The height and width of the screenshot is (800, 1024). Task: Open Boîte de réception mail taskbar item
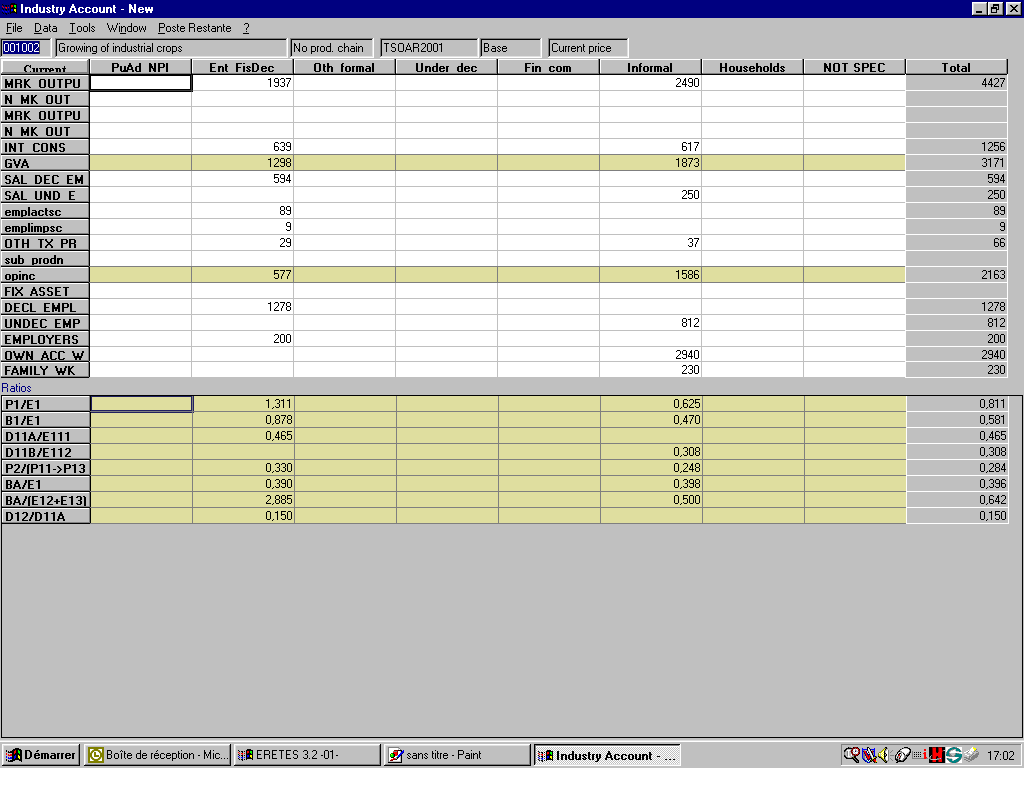click(x=157, y=756)
